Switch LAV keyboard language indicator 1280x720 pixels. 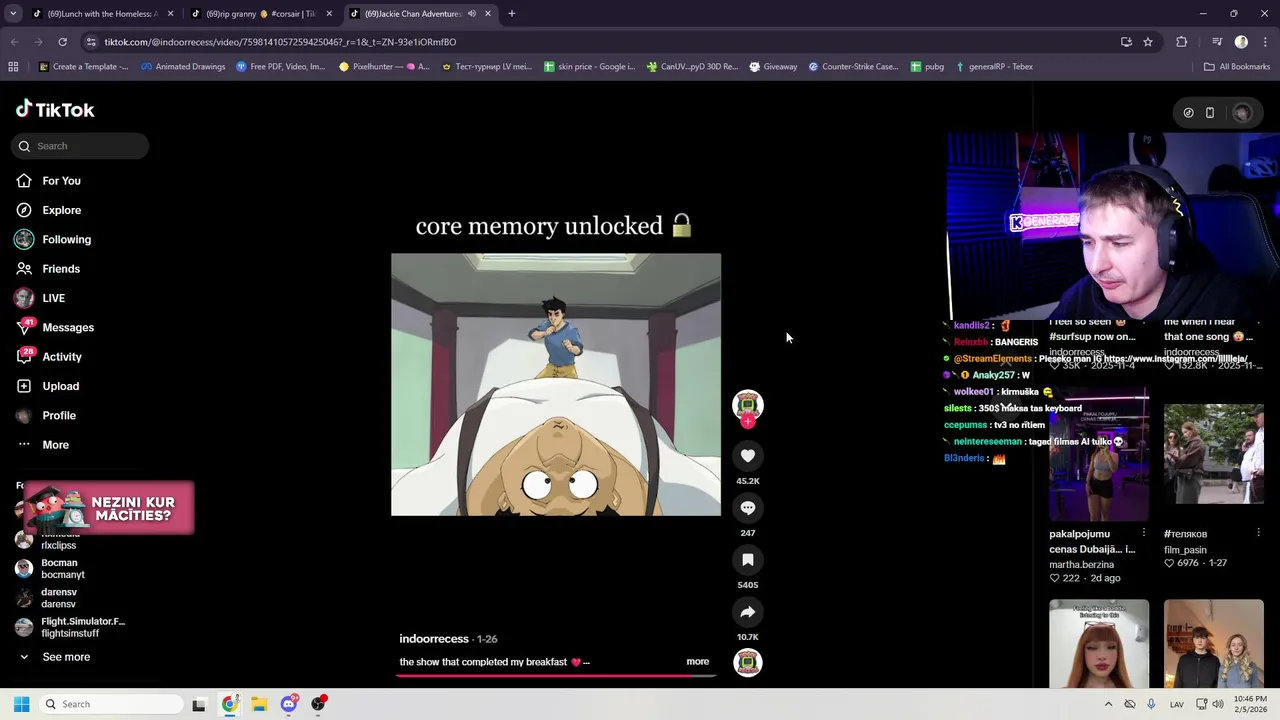(1177, 704)
